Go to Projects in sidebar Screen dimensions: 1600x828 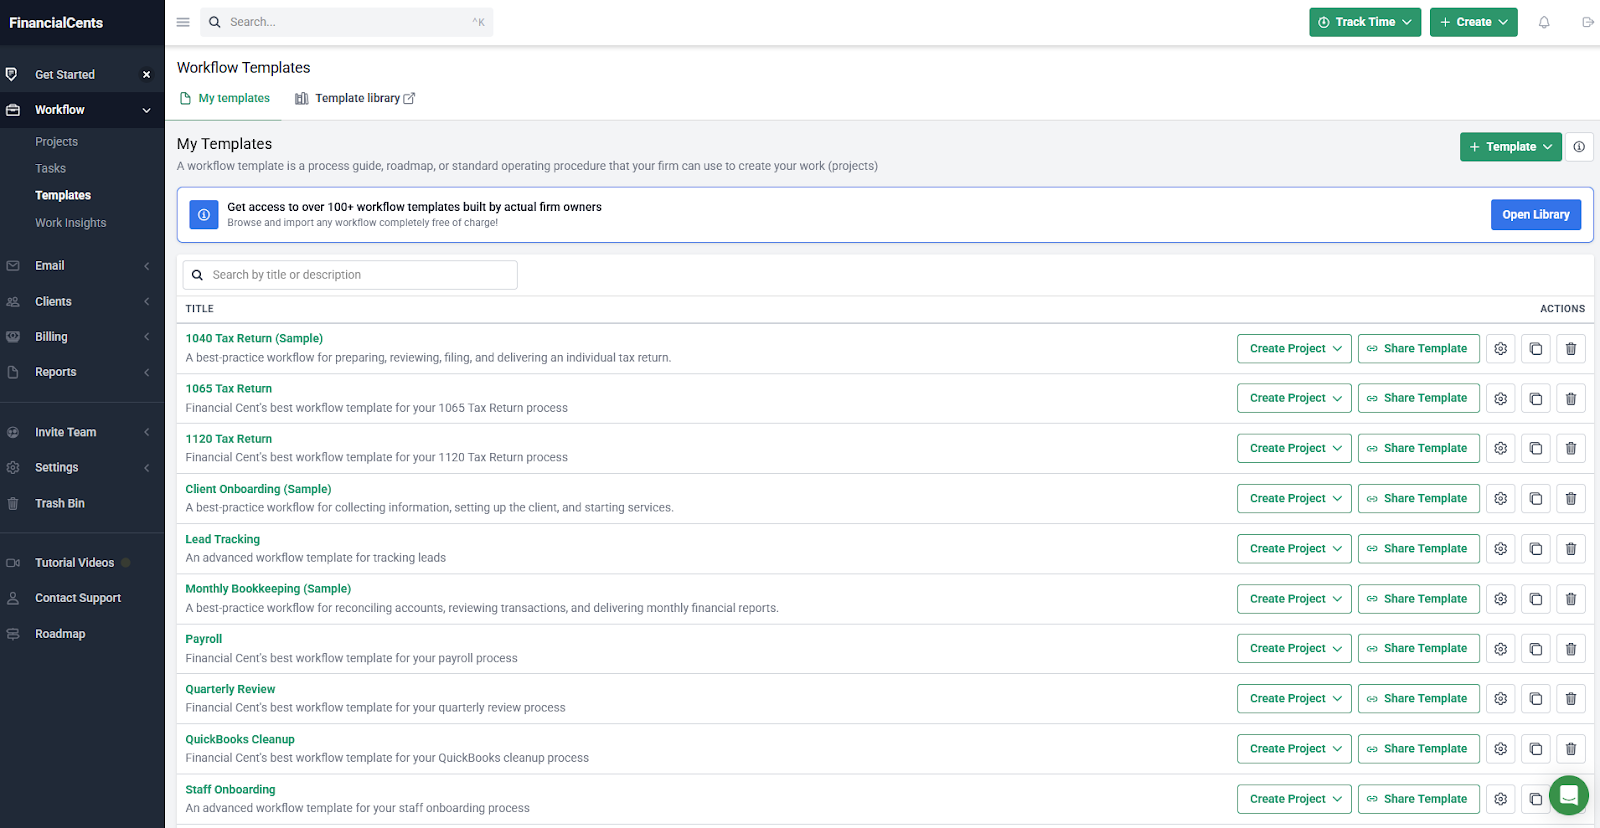pyautogui.click(x=56, y=142)
